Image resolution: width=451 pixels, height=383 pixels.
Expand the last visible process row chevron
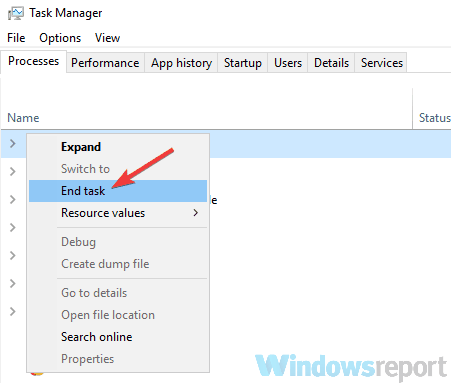[13, 311]
